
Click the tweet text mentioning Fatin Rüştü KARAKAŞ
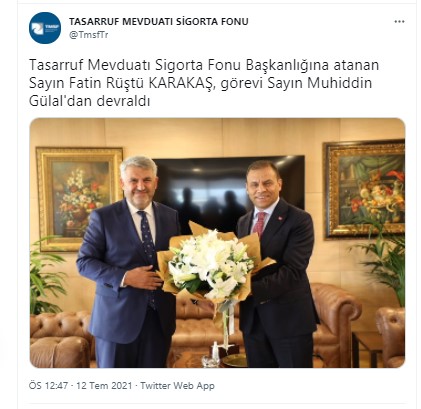click(x=204, y=83)
